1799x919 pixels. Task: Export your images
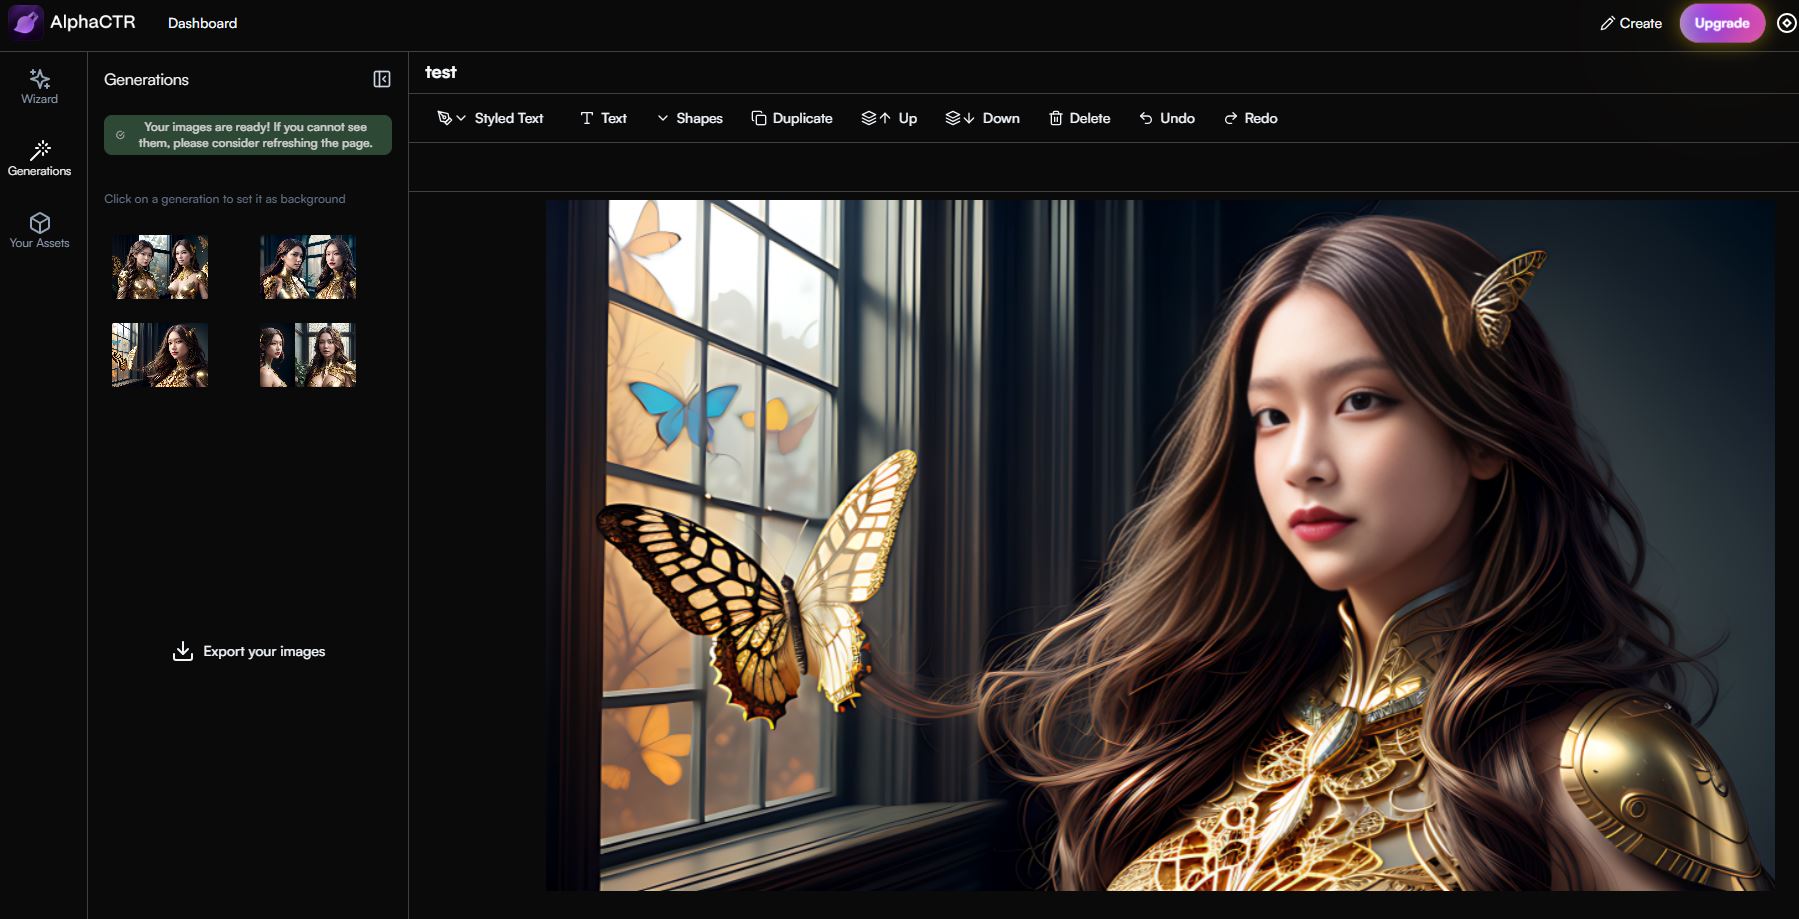coord(249,651)
